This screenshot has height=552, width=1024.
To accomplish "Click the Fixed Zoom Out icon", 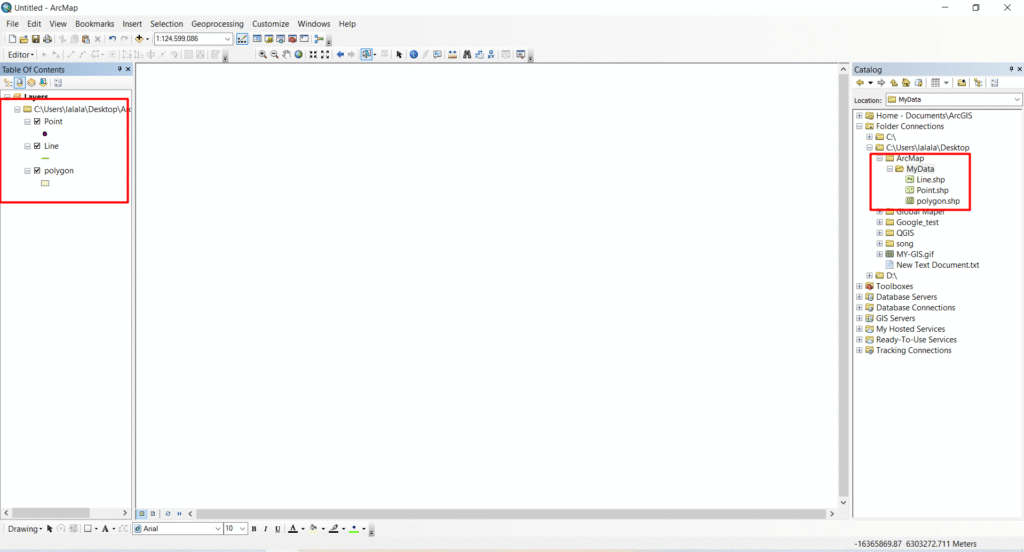I will [x=325, y=55].
